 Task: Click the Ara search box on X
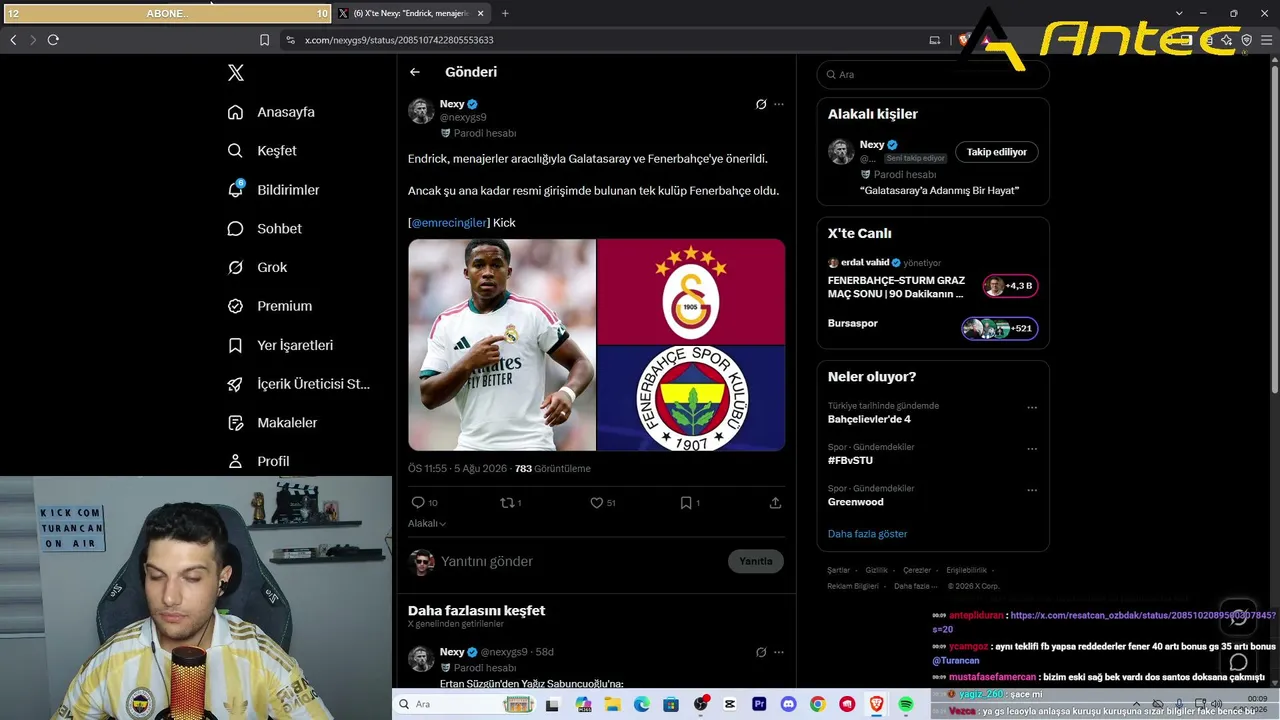coord(933,75)
